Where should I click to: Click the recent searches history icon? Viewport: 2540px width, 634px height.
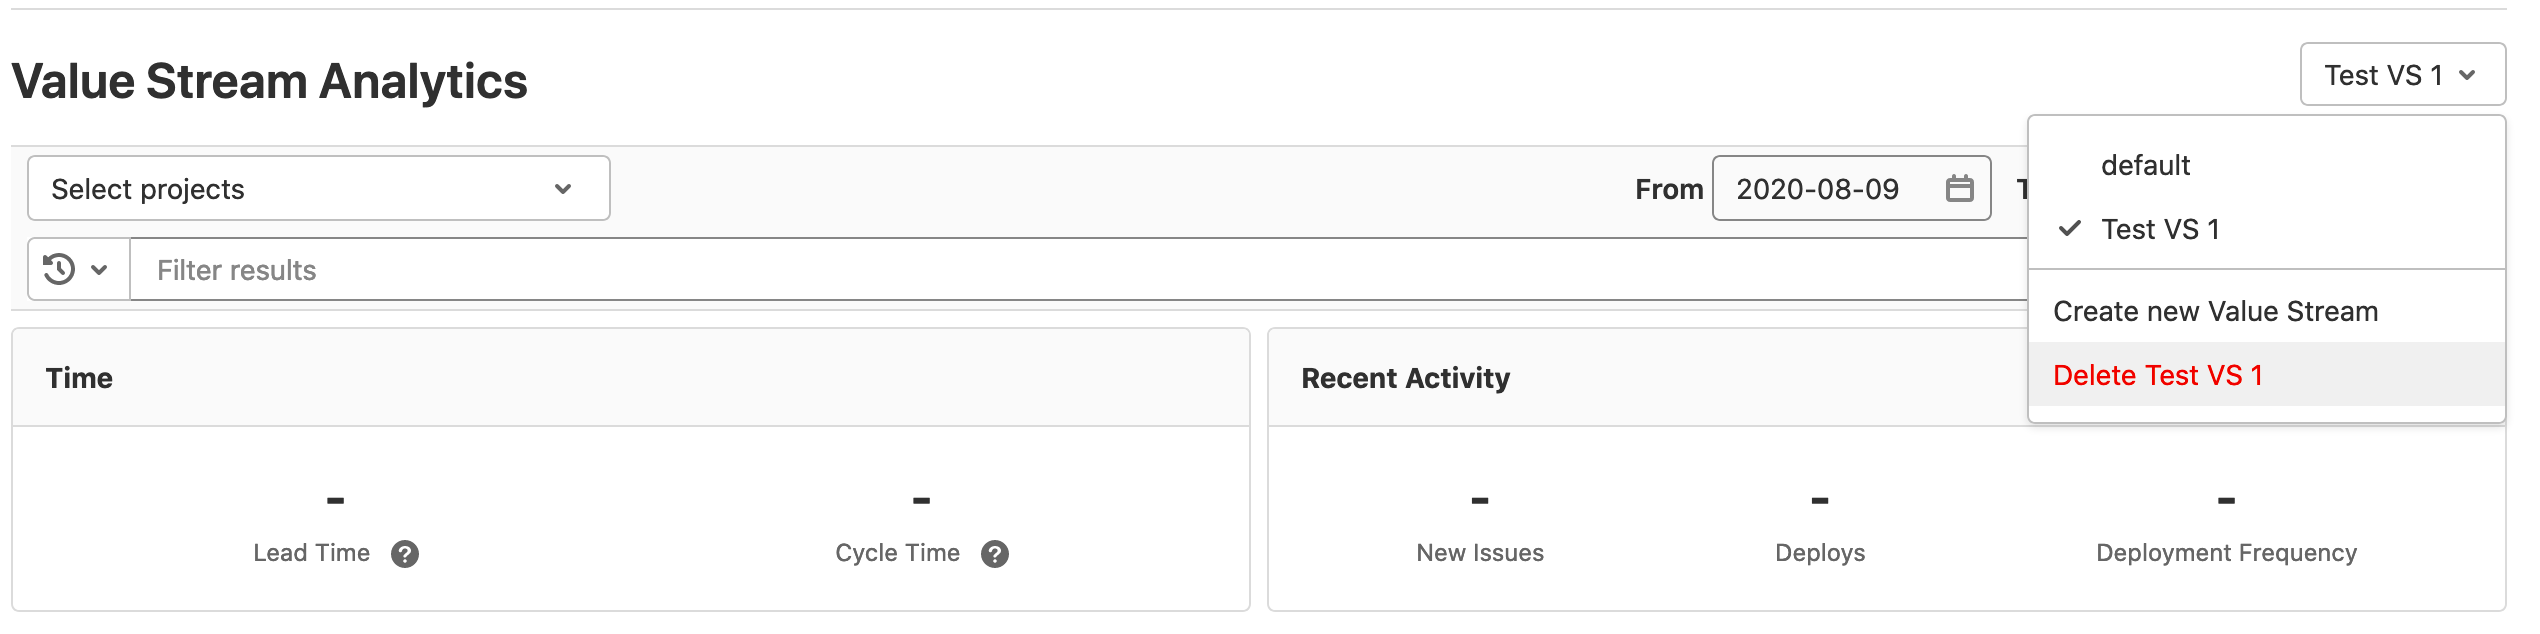coord(60,269)
